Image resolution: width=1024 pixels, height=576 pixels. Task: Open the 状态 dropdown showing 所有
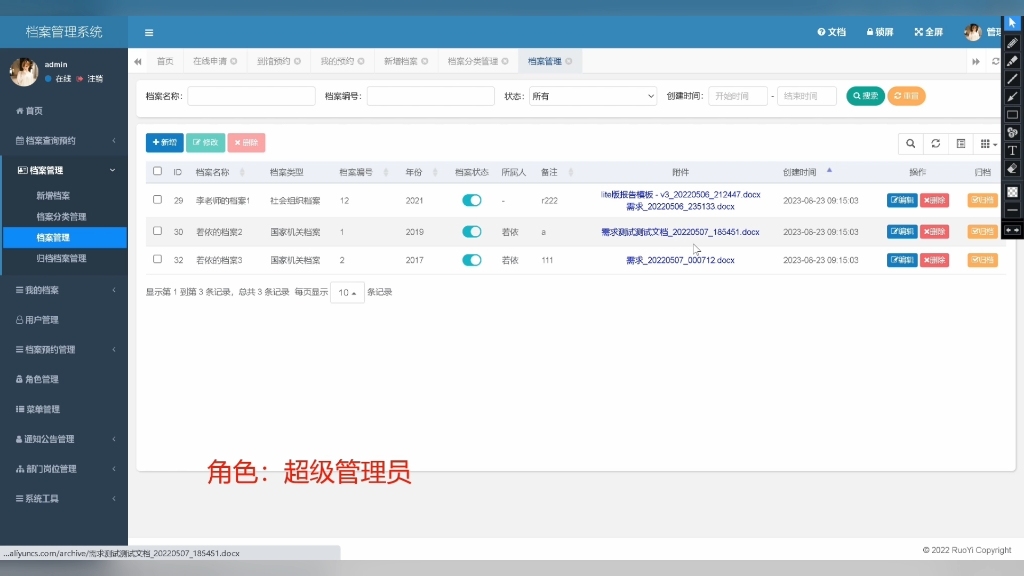click(x=592, y=96)
